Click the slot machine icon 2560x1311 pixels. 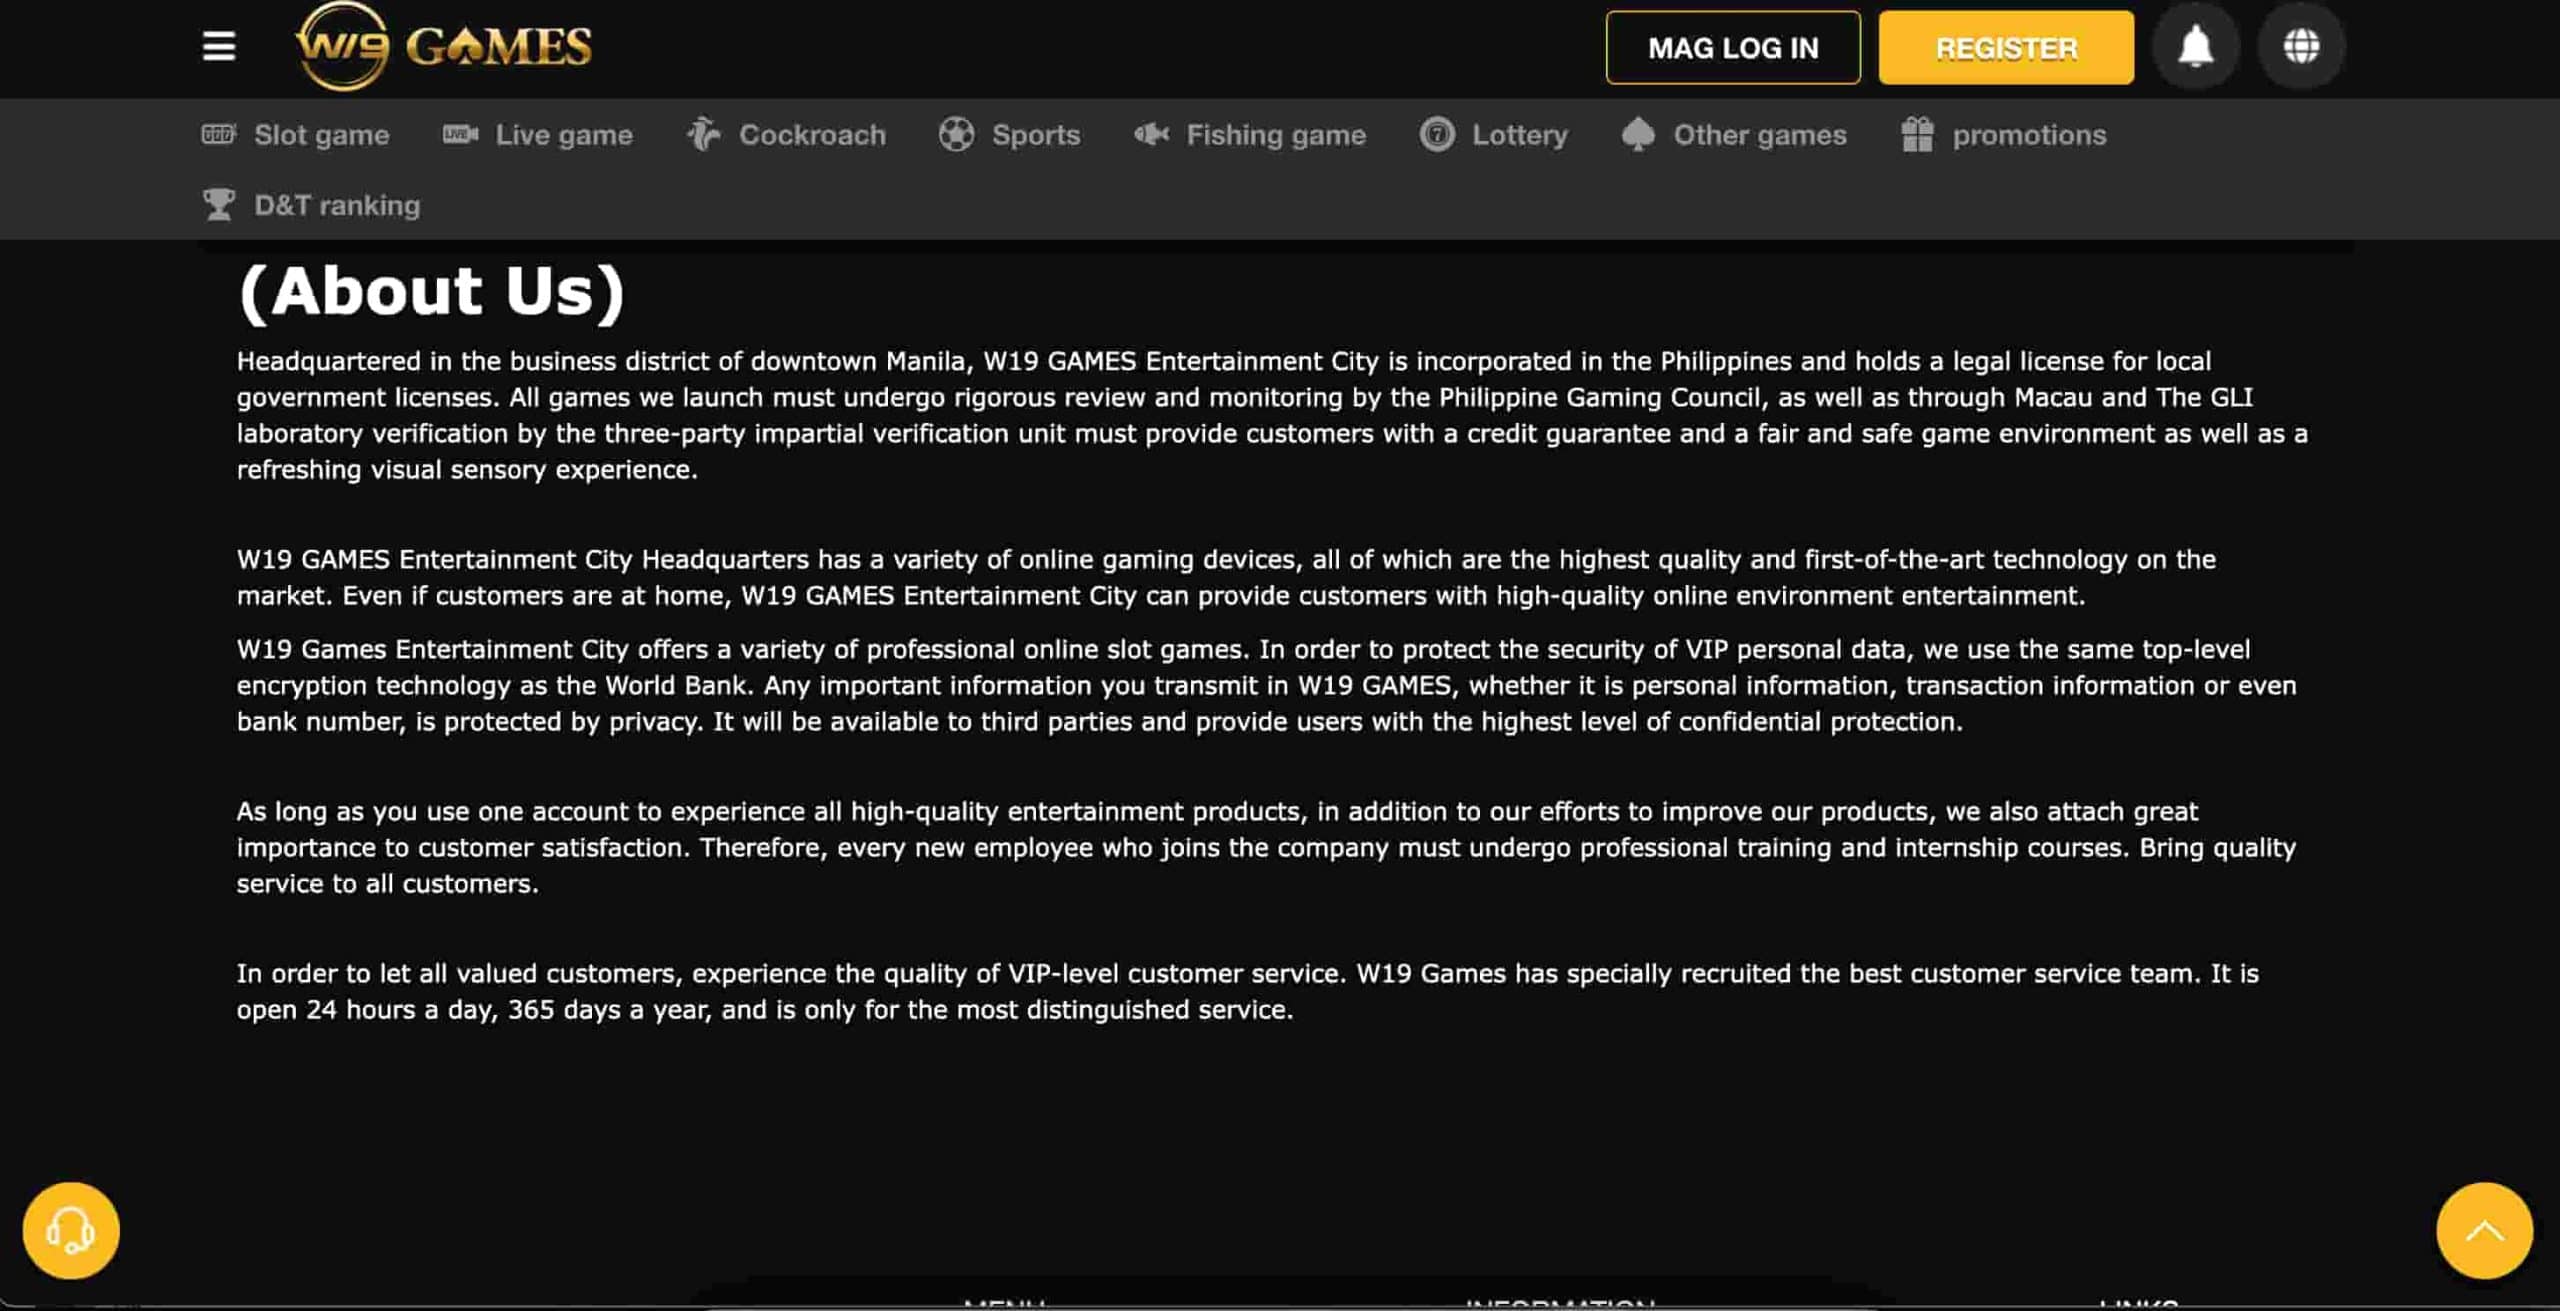(x=219, y=134)
